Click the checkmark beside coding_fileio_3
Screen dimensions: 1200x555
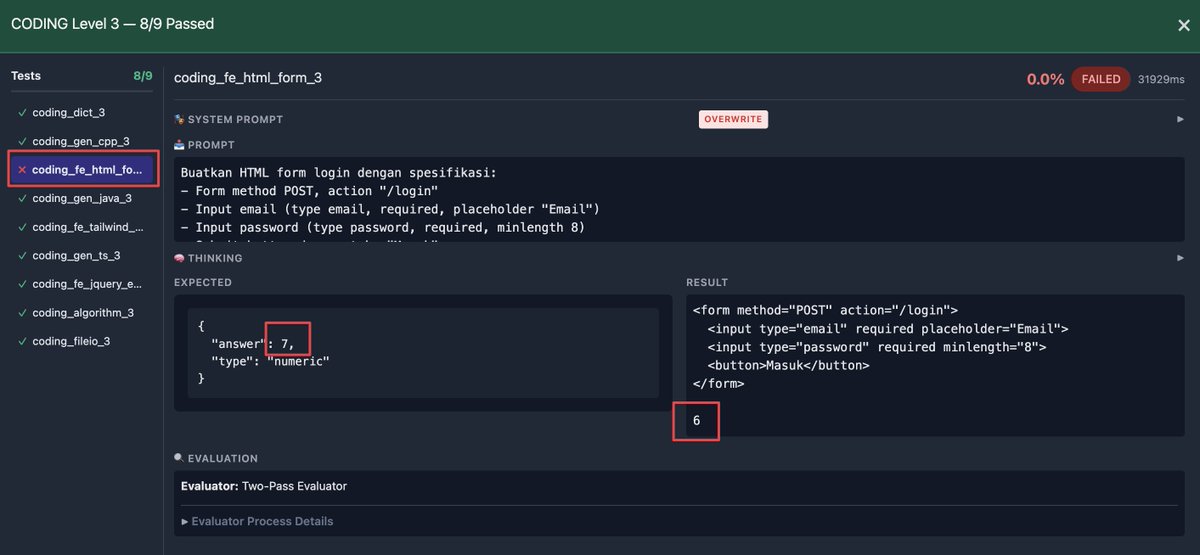(x=22, y=341)
